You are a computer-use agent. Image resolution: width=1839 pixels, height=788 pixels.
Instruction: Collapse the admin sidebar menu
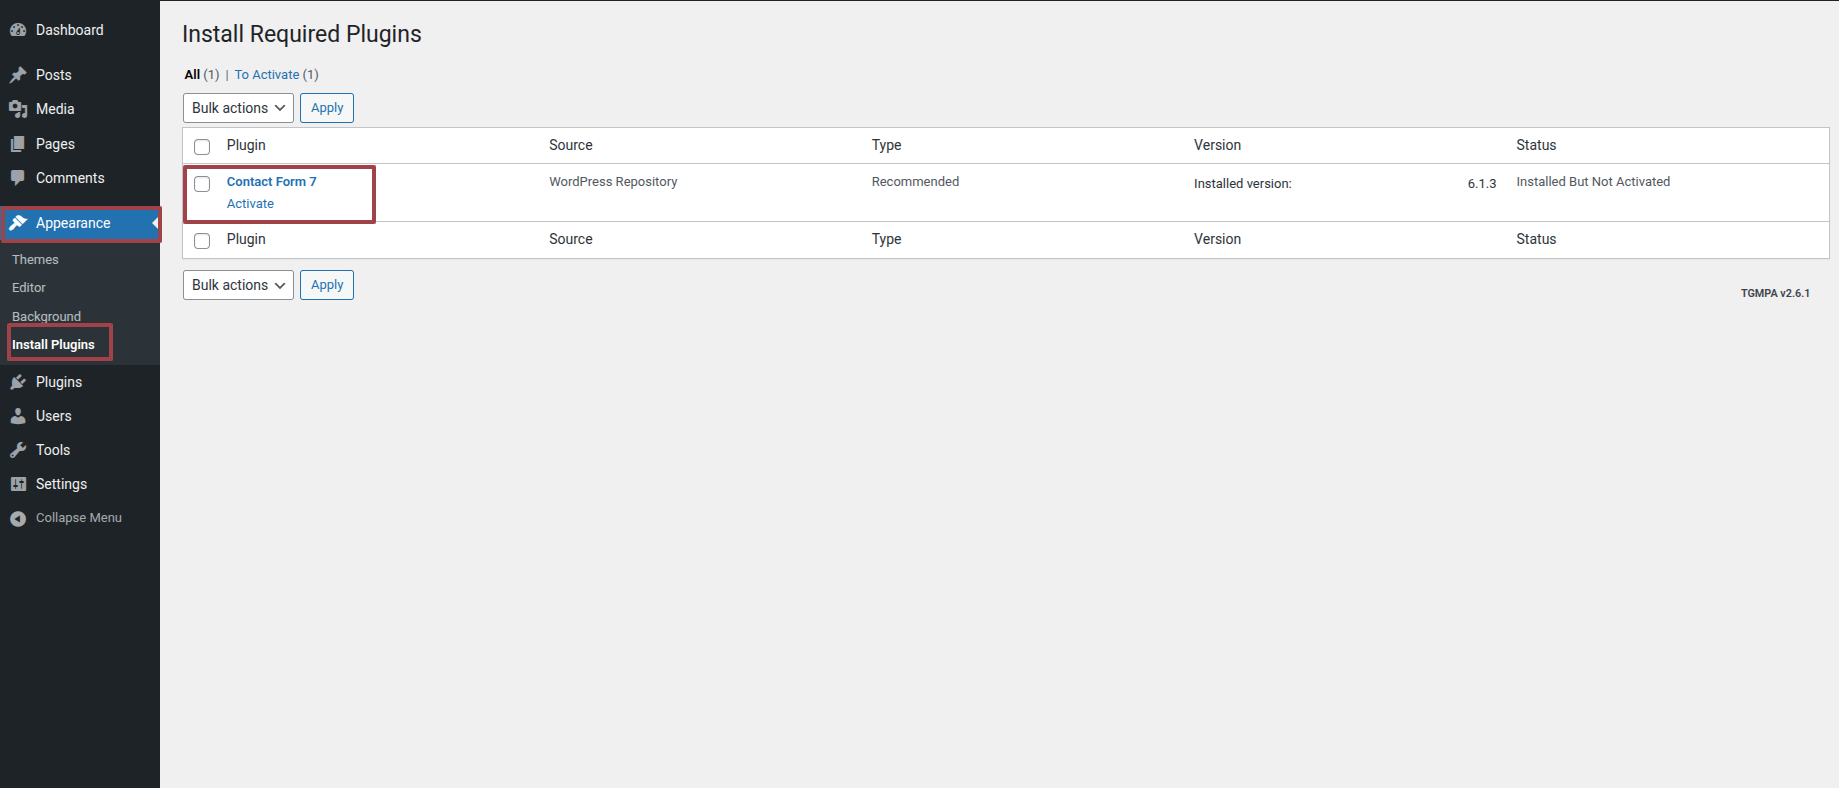pos(66,518)
